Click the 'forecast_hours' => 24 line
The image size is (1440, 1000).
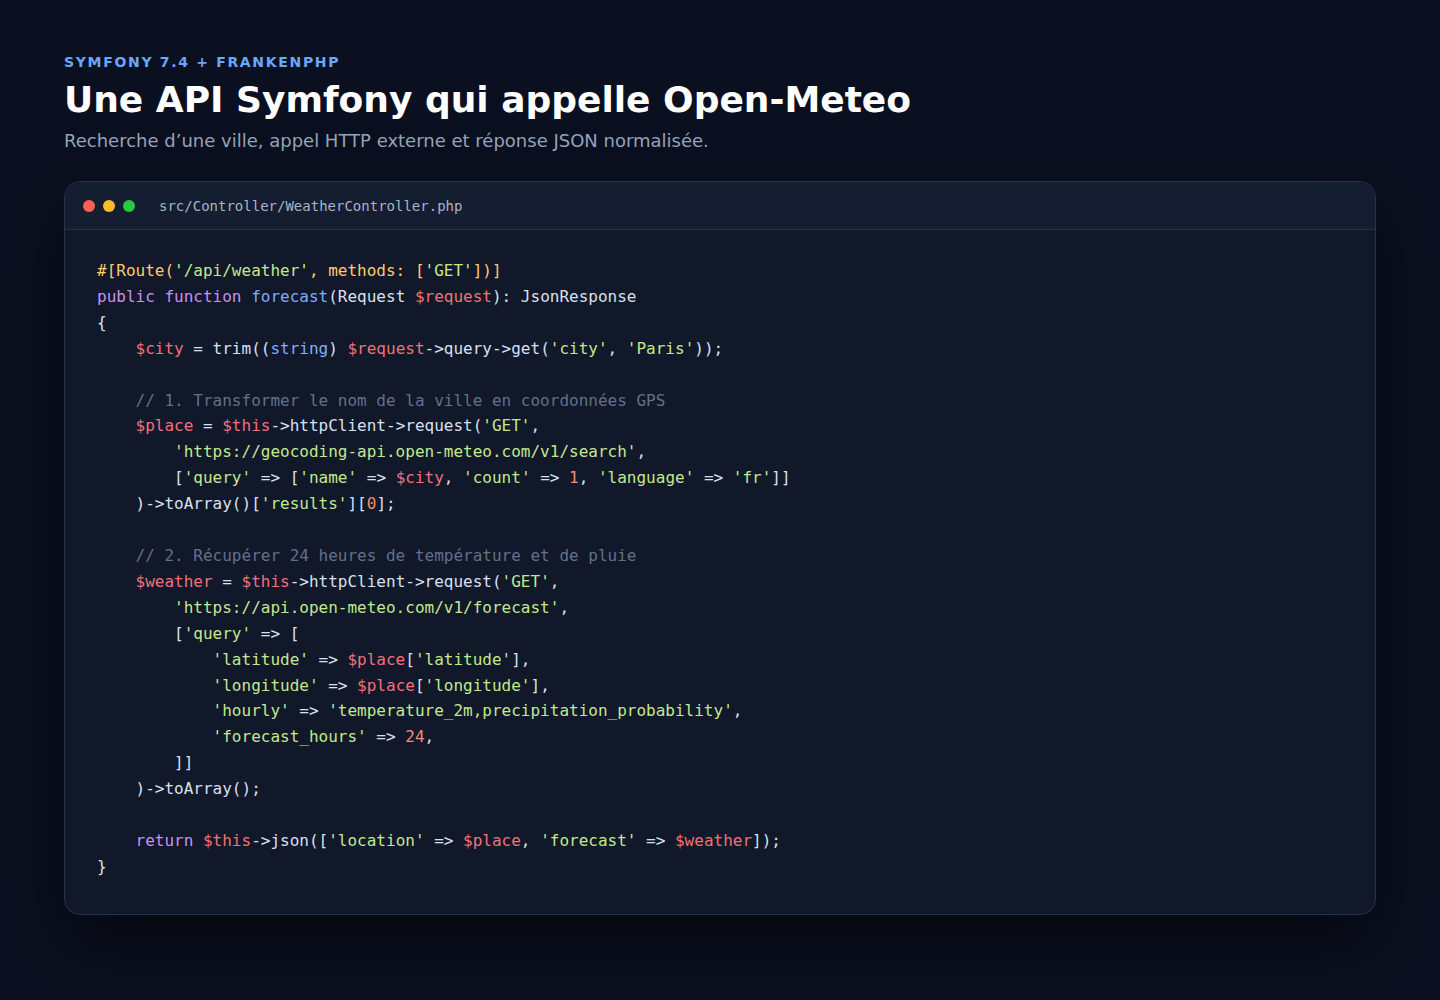click(323, 737)
